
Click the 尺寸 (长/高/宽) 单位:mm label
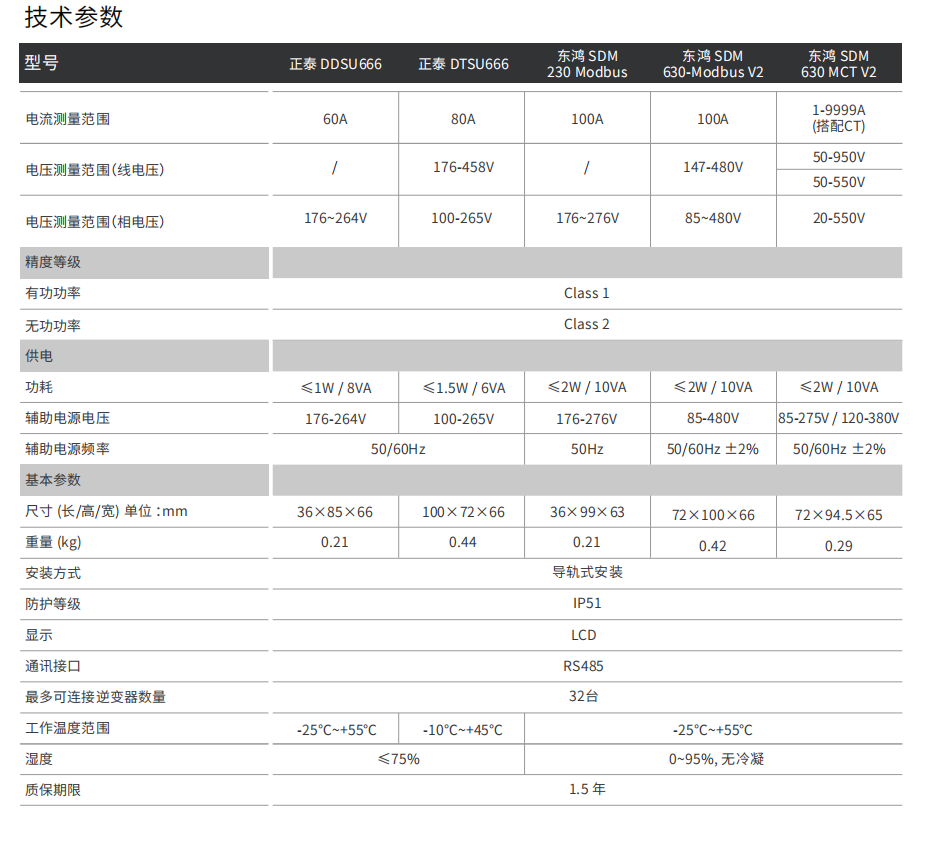(106, 511)
